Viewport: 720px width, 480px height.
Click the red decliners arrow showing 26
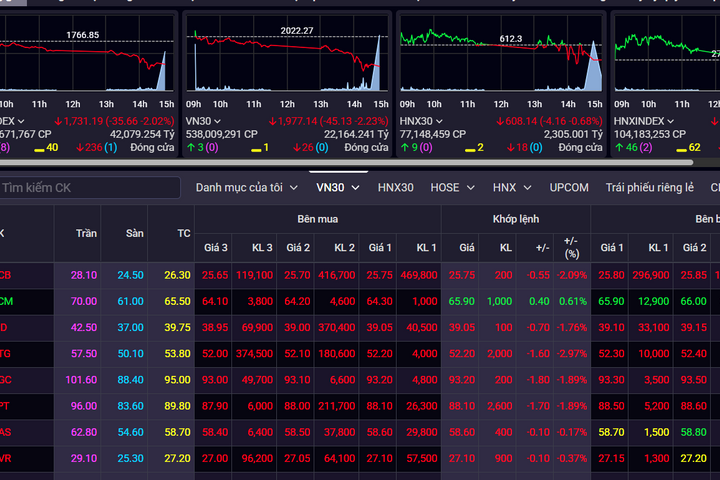pyautogui.click(x=300, y=148)
